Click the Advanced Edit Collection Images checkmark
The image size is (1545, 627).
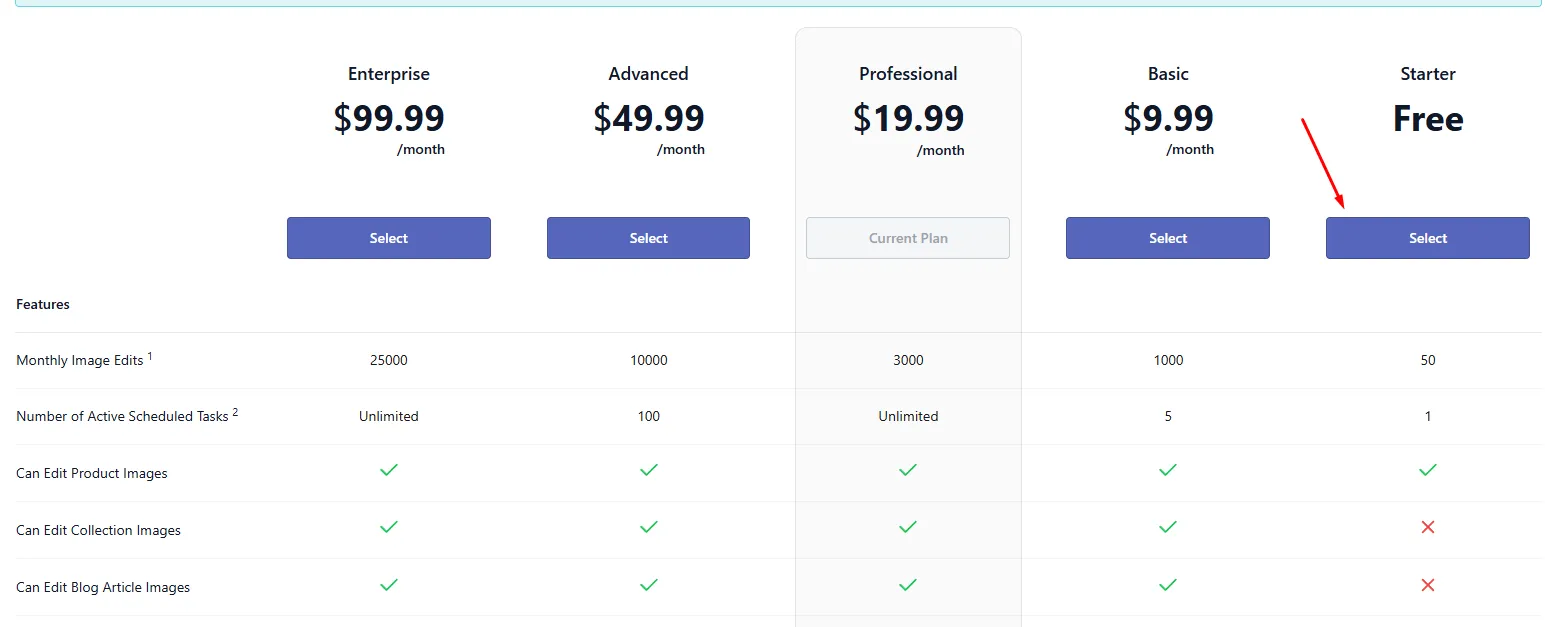point(649,527)
